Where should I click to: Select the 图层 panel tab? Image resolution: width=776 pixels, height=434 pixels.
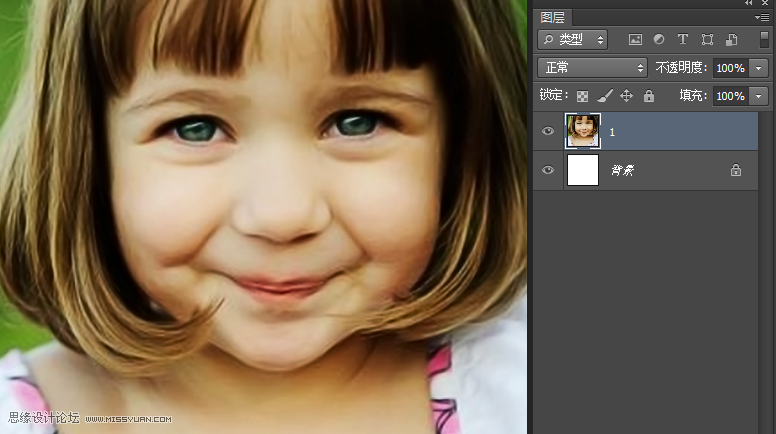point(553,18)
